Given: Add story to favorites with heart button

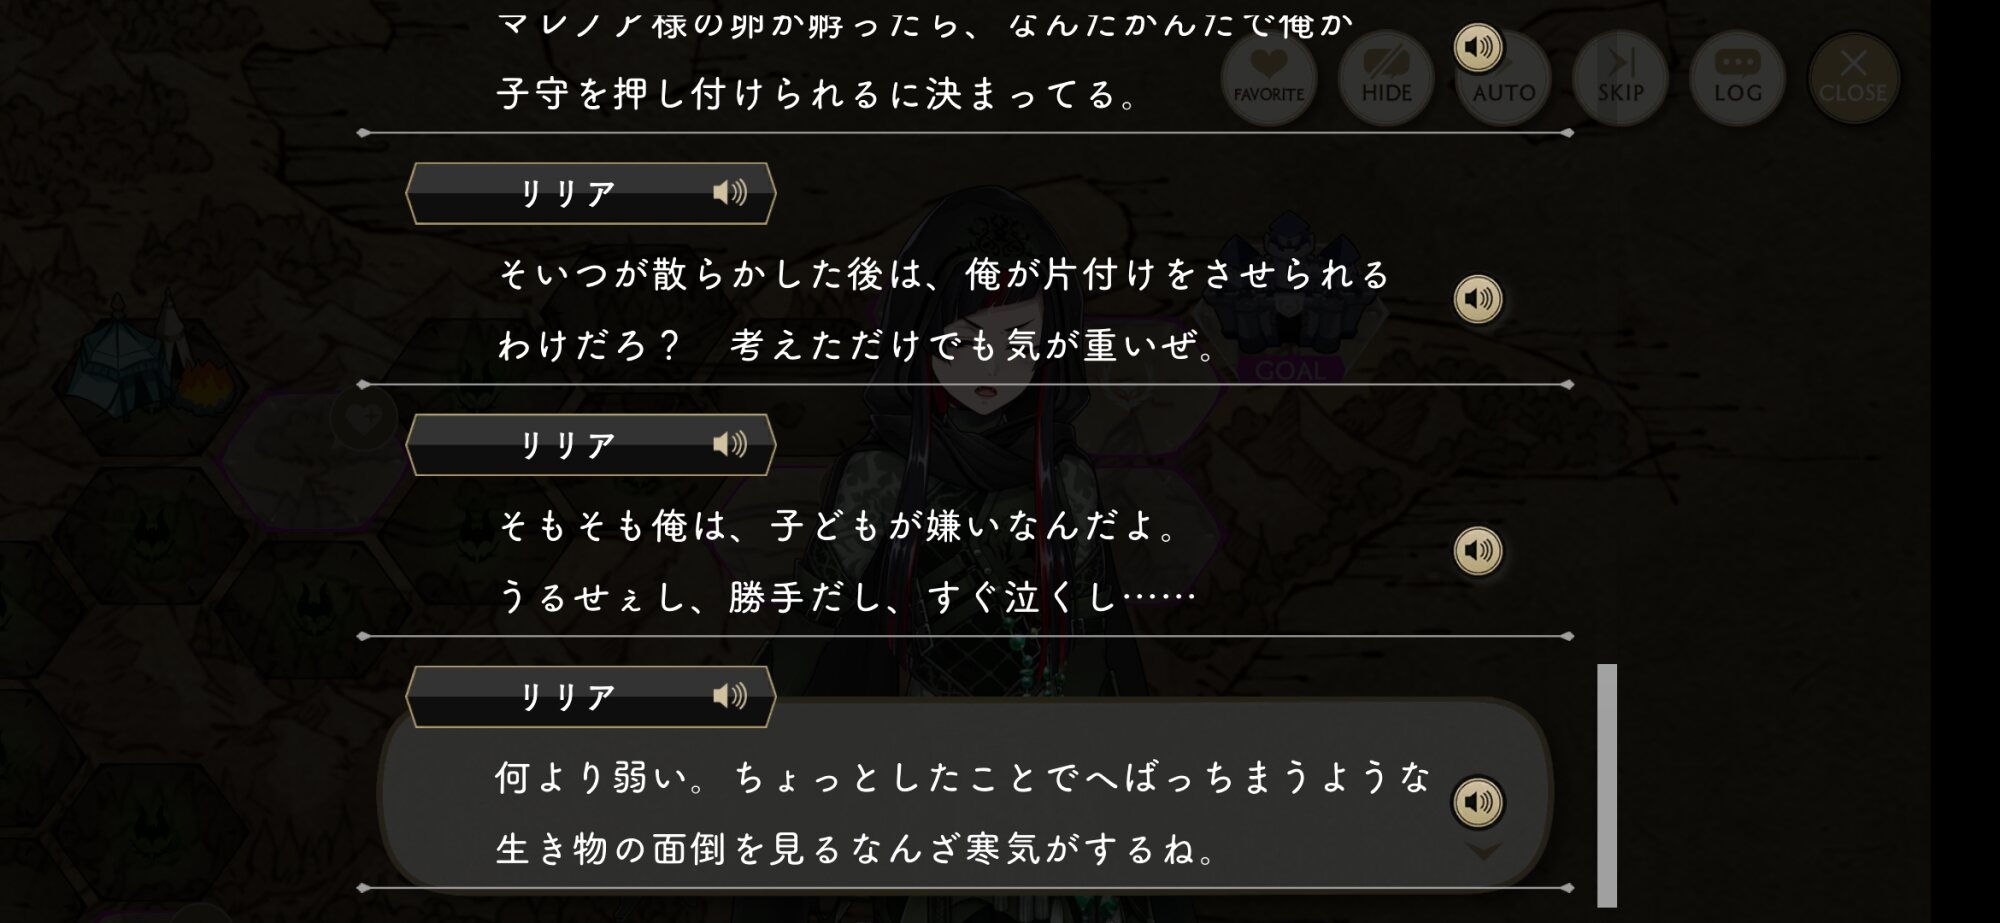Looking at the screenshot, I should point(1269,78).
